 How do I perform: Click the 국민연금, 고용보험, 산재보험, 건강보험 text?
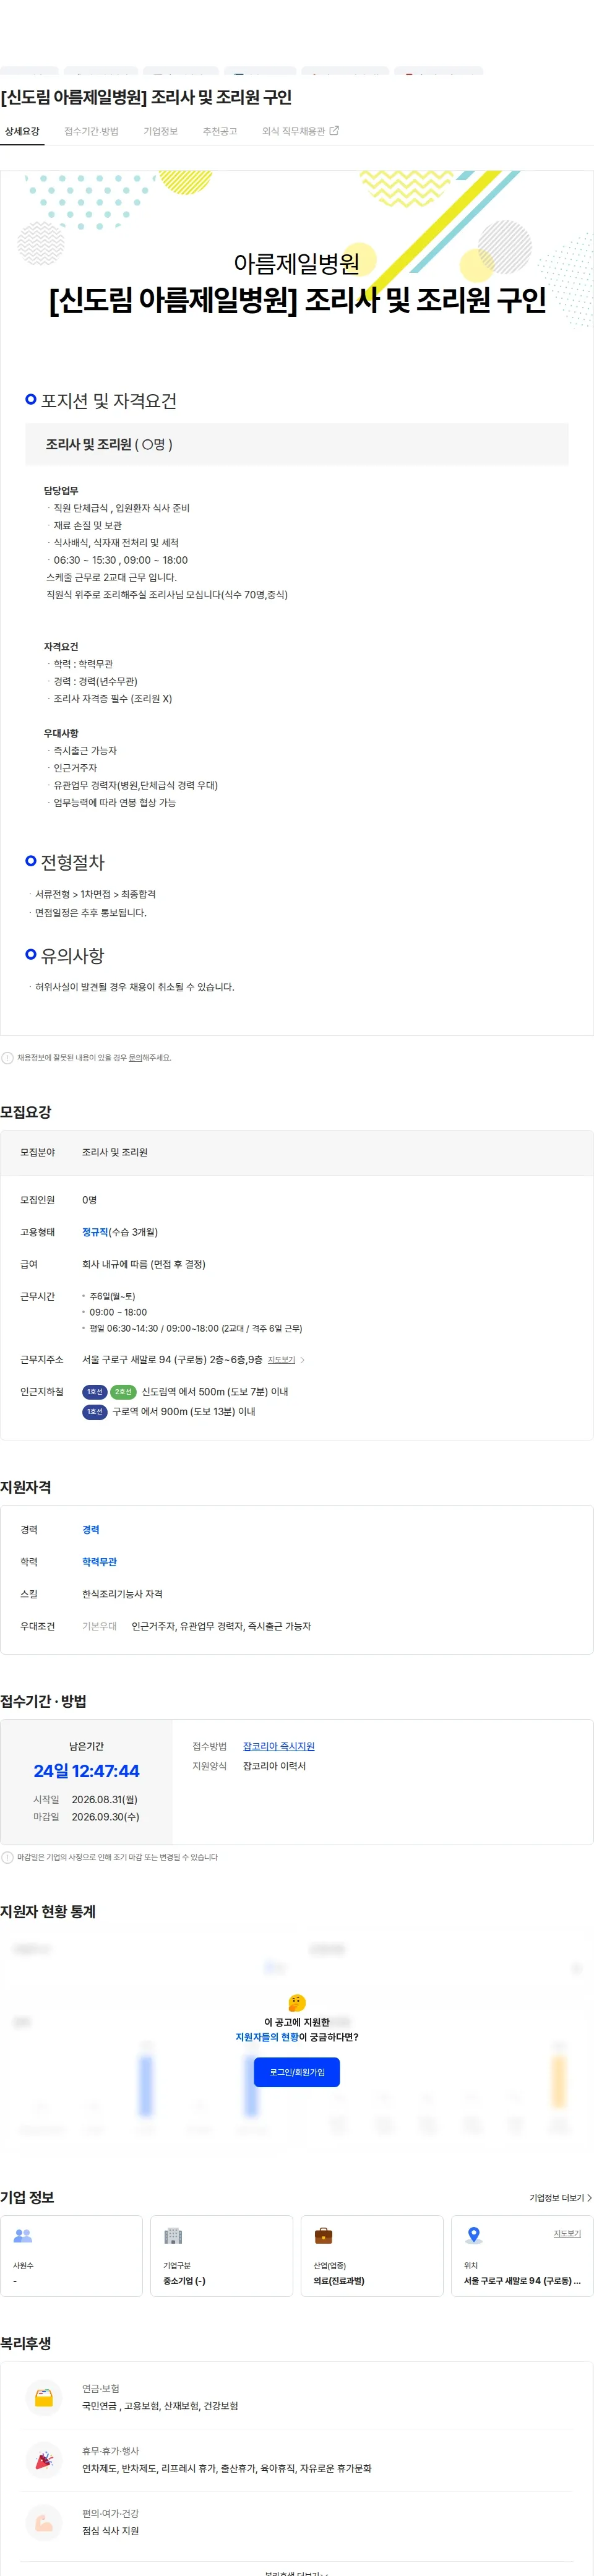[x=160, y=2406]
